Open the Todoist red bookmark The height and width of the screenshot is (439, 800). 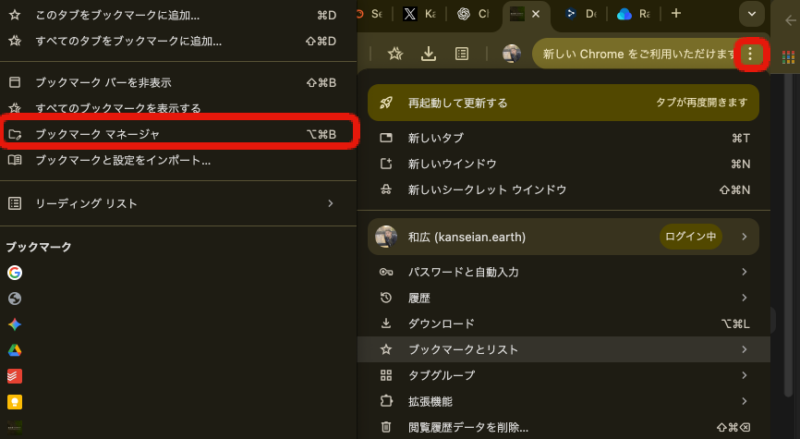[15, 376]
